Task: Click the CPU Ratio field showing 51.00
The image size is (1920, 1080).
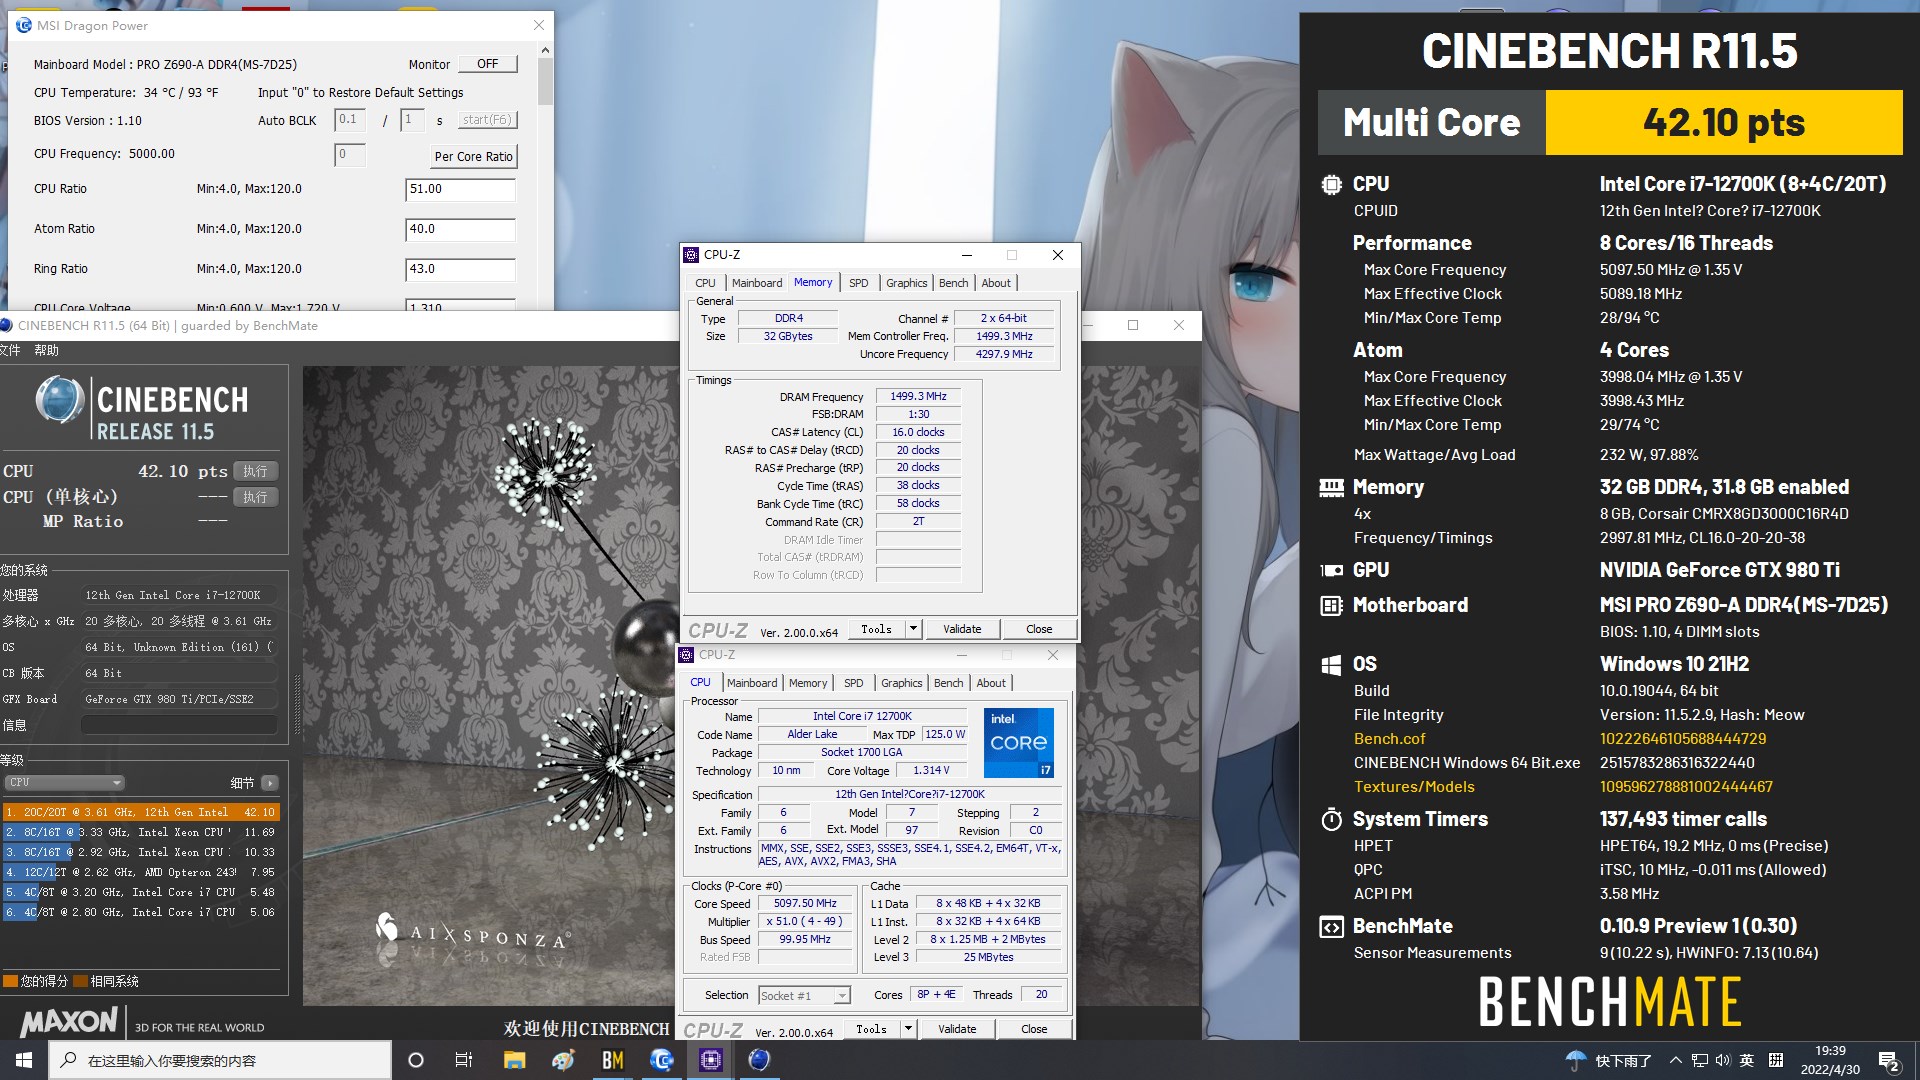Action: tap(460, 189)
